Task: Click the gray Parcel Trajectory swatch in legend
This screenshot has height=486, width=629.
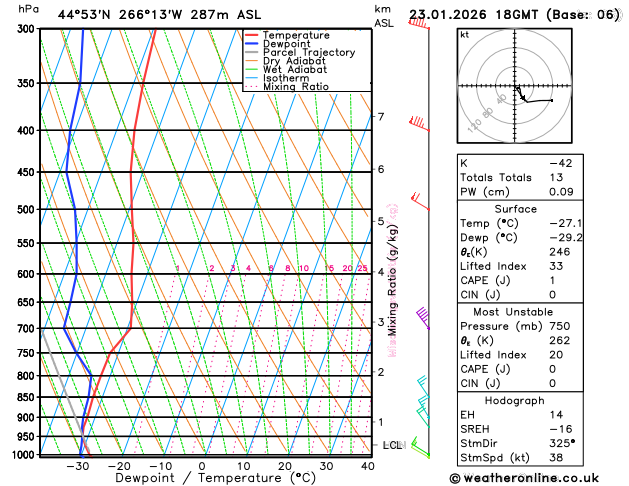Action: (251, 52)
